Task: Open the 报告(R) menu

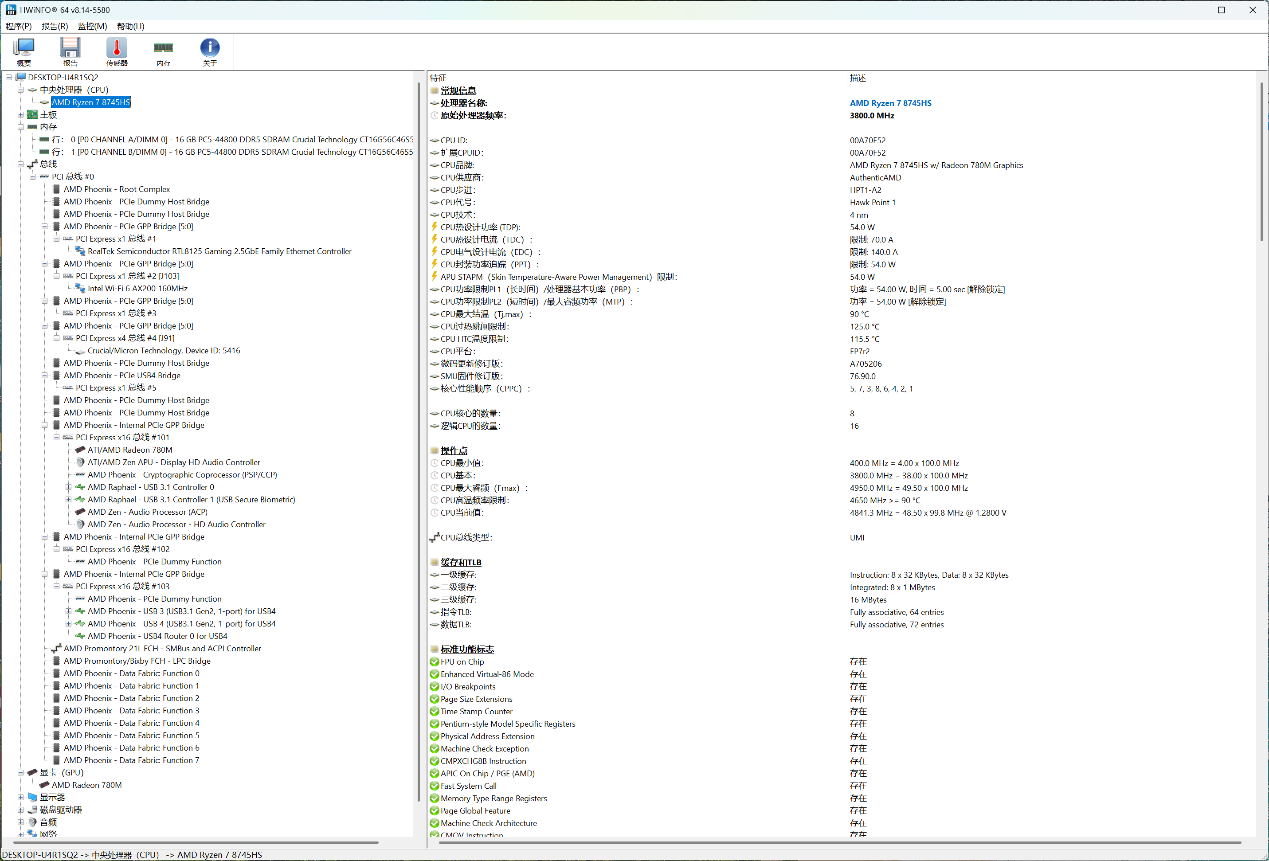Action: click(55, 26)
